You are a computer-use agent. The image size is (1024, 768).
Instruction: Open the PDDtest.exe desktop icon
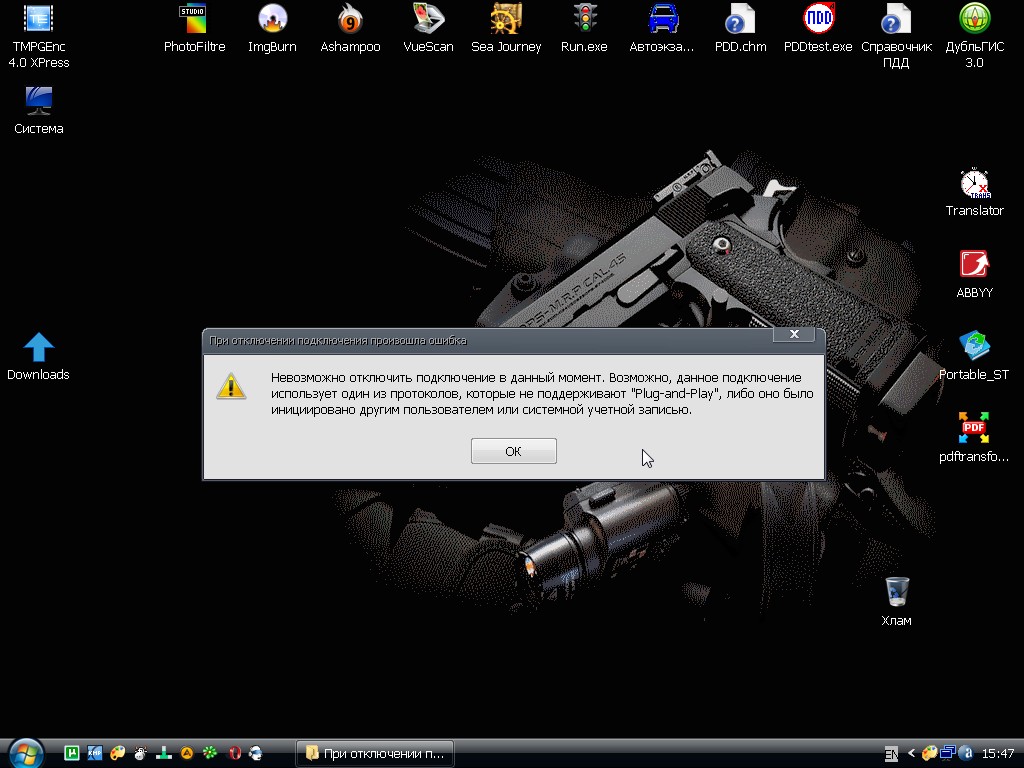818,28
